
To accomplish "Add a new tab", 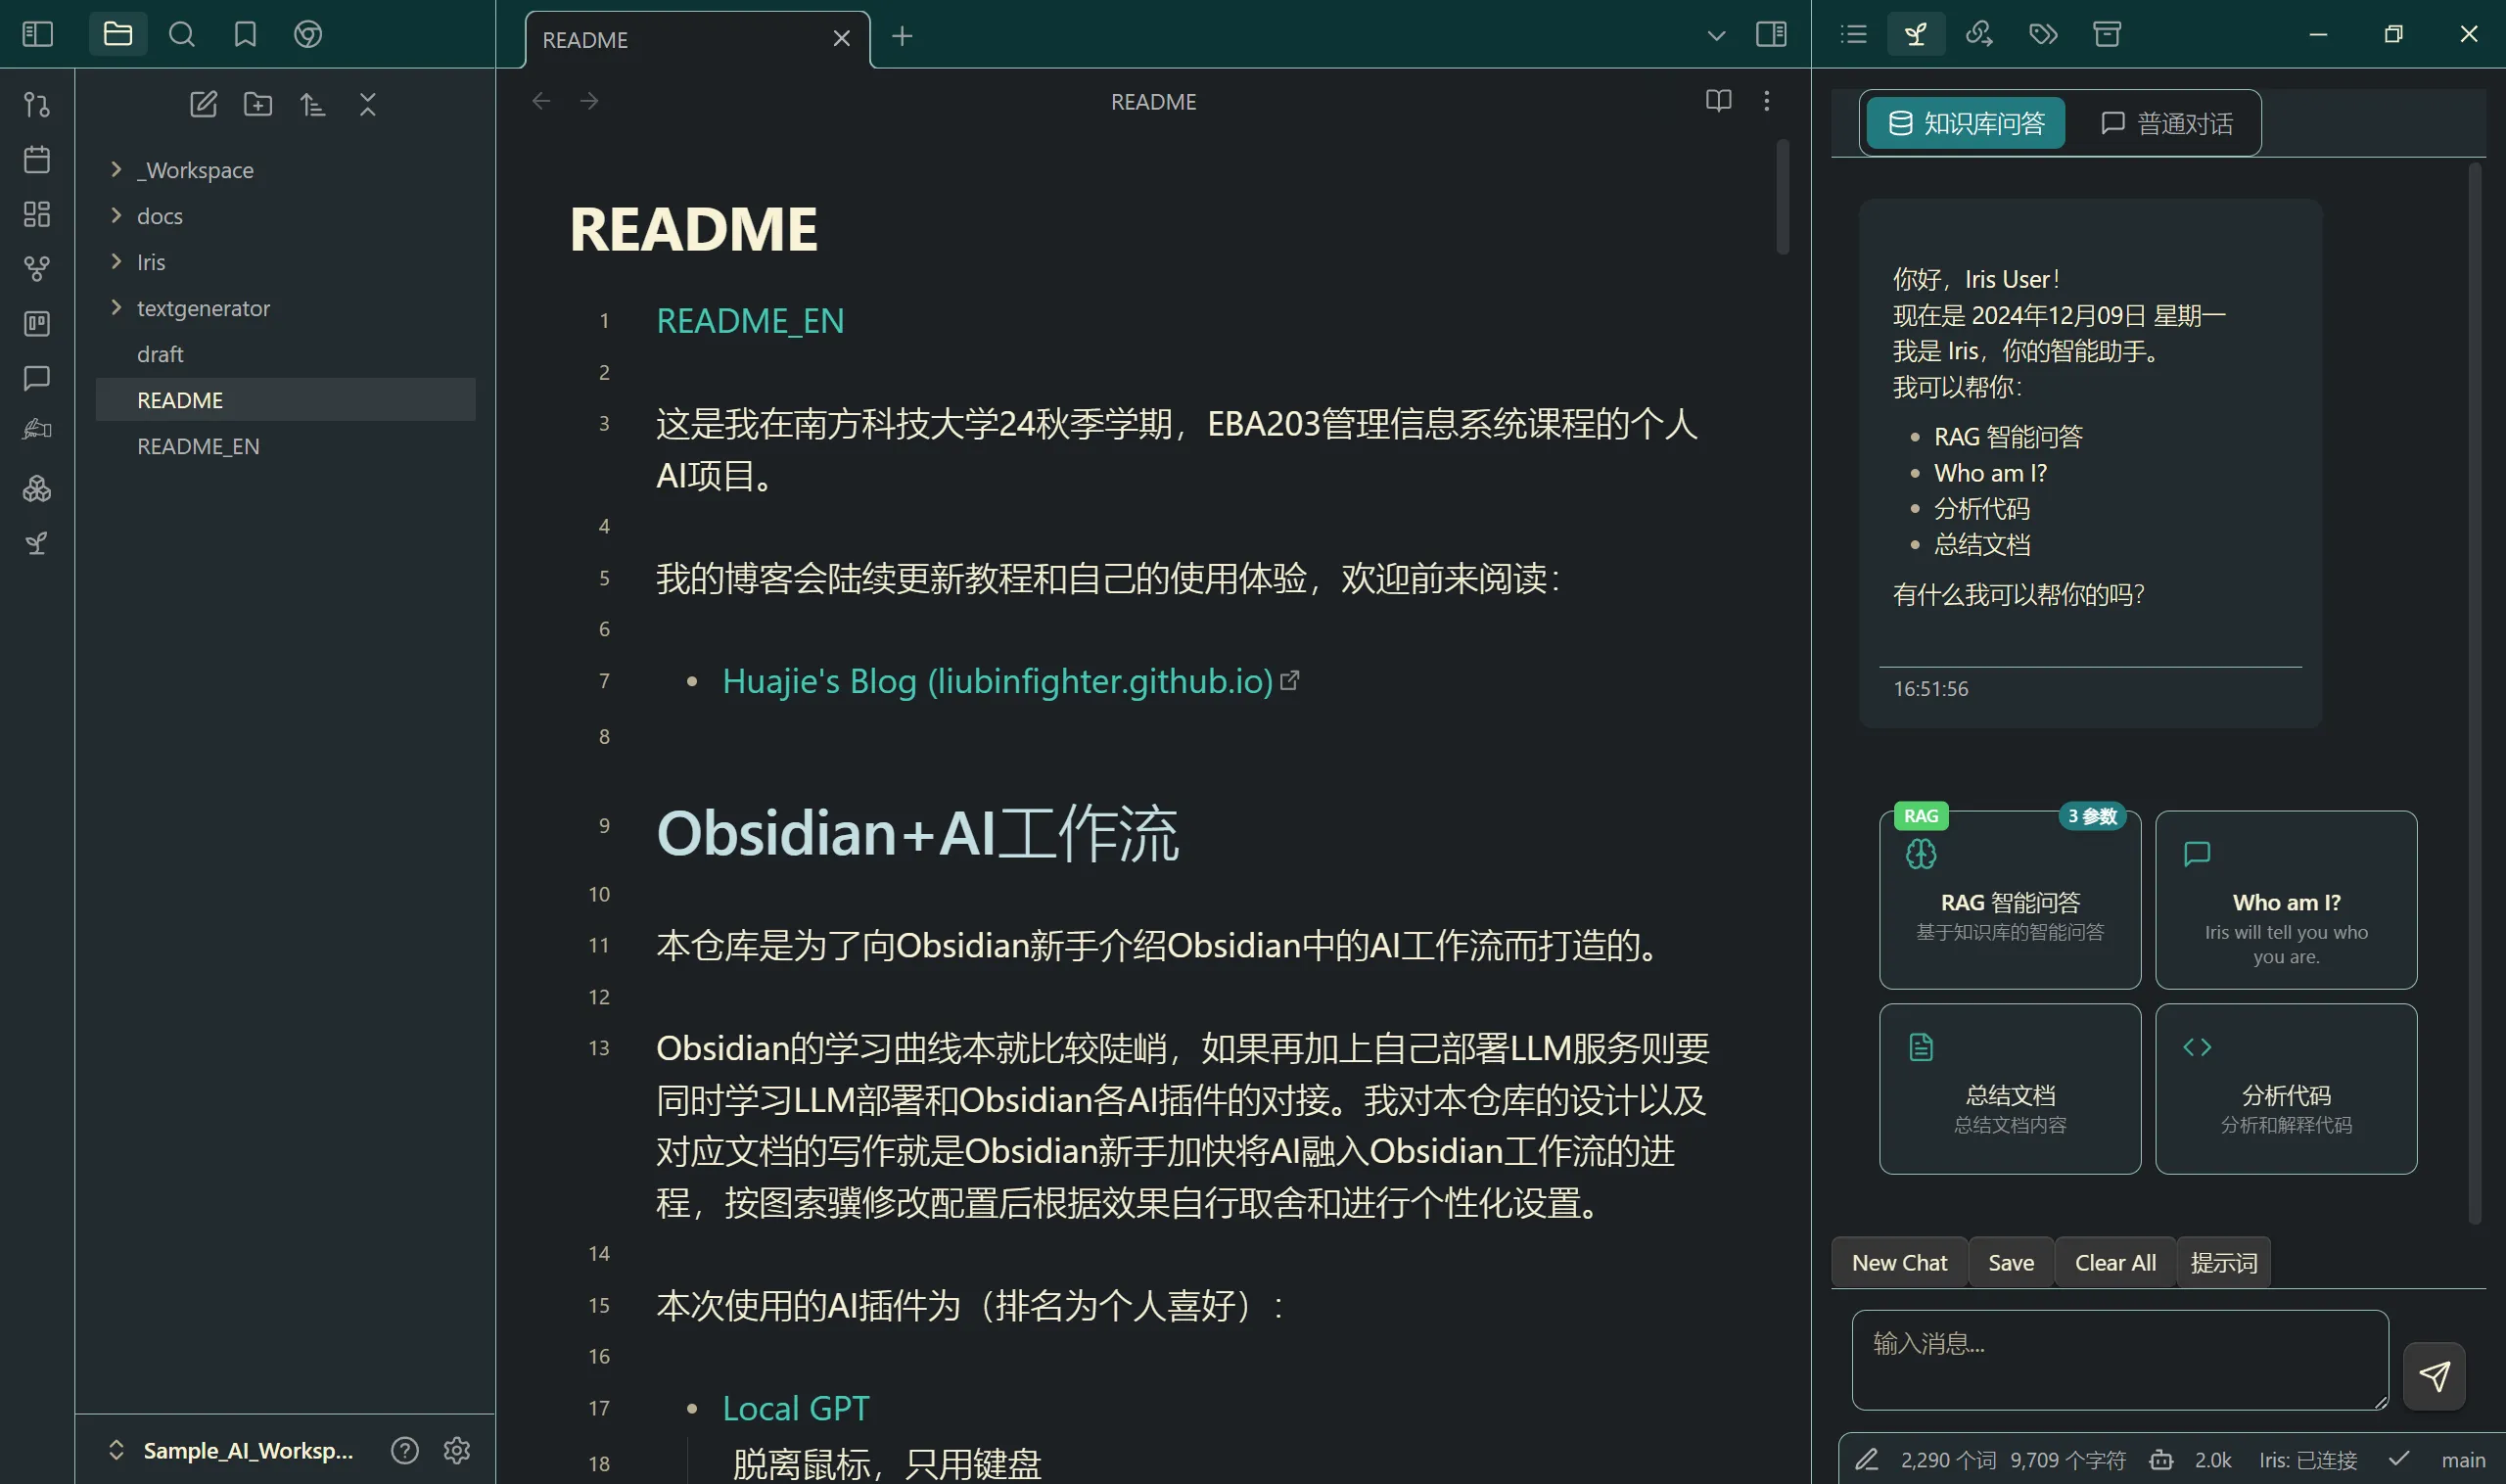I will 902,36.
